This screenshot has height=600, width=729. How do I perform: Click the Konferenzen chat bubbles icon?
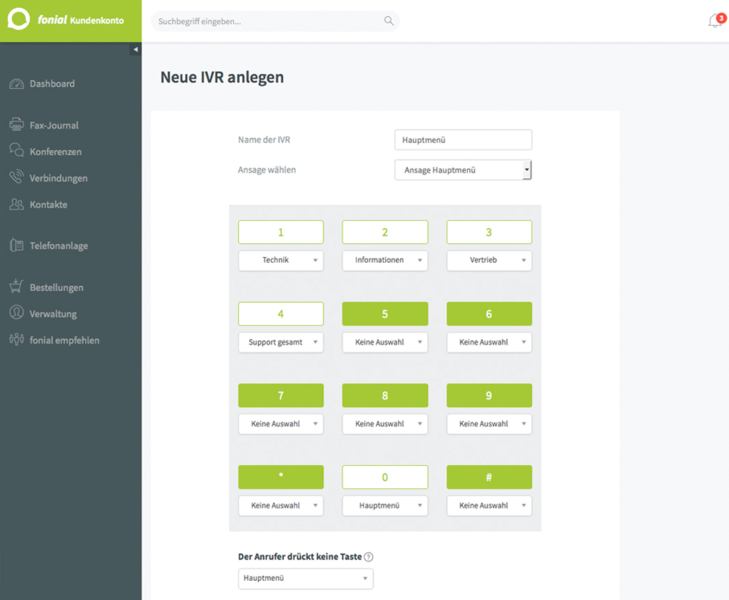click(16, 151)
